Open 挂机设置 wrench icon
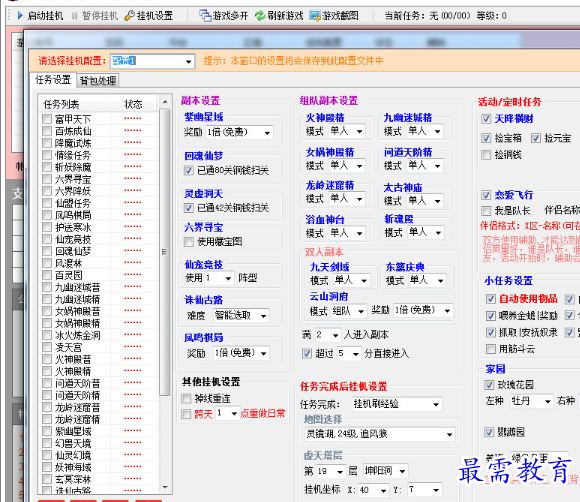580x502 pixels. 129,16
